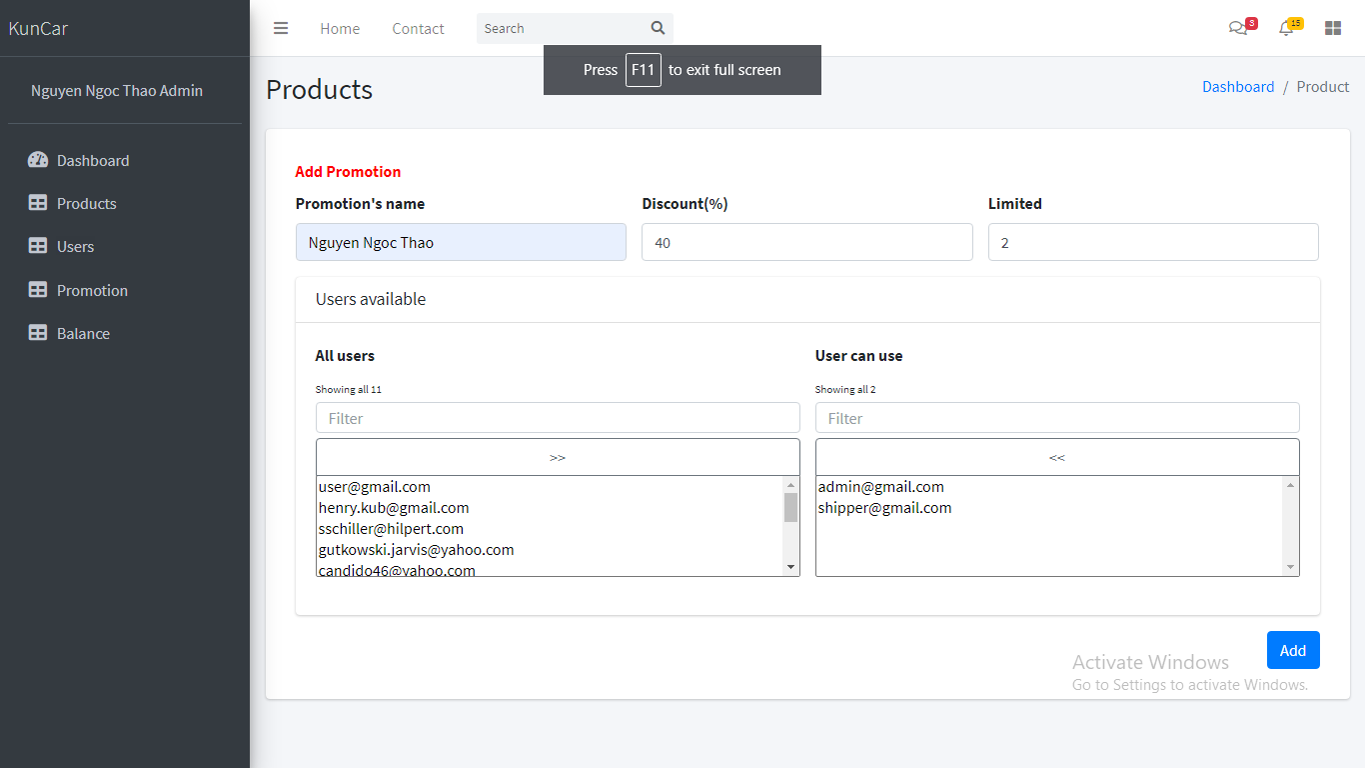Click the Products table icon in sidebar

(x=38, y=203)
